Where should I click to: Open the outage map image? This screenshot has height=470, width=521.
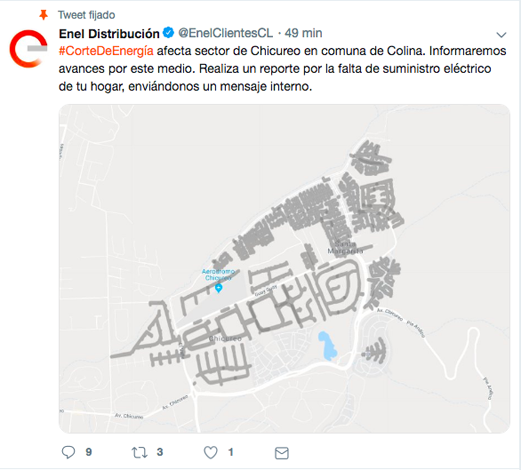point(284,269)
